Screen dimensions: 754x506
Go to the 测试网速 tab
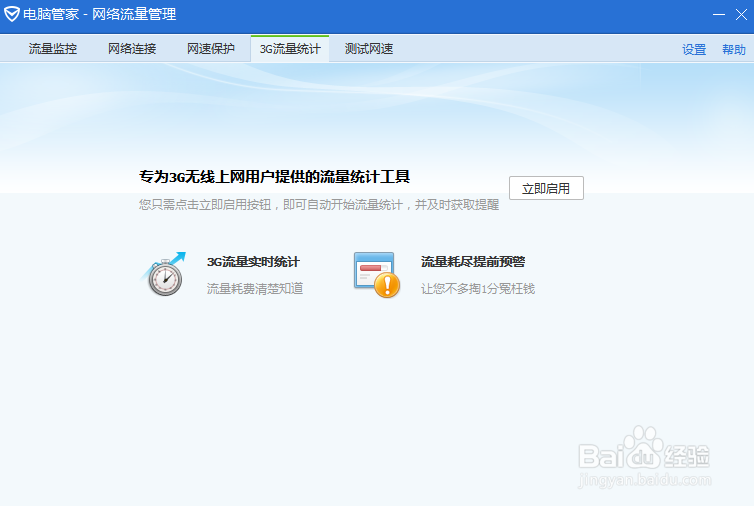click(x=369, y=49)
